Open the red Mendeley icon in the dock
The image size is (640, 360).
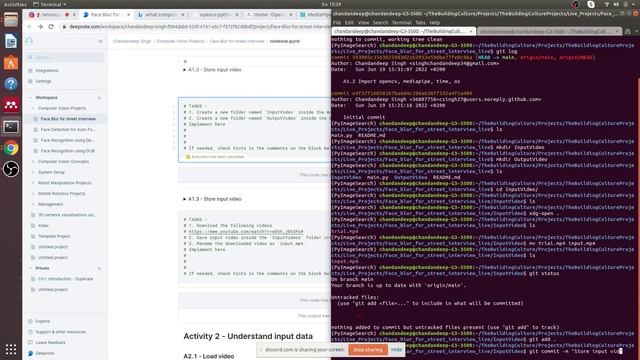11,105
